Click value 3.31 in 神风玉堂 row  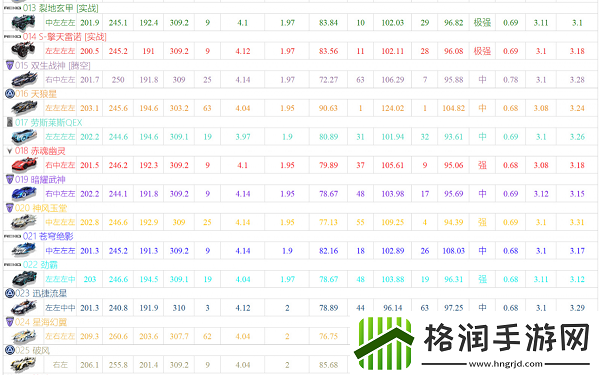pos(577,222)
